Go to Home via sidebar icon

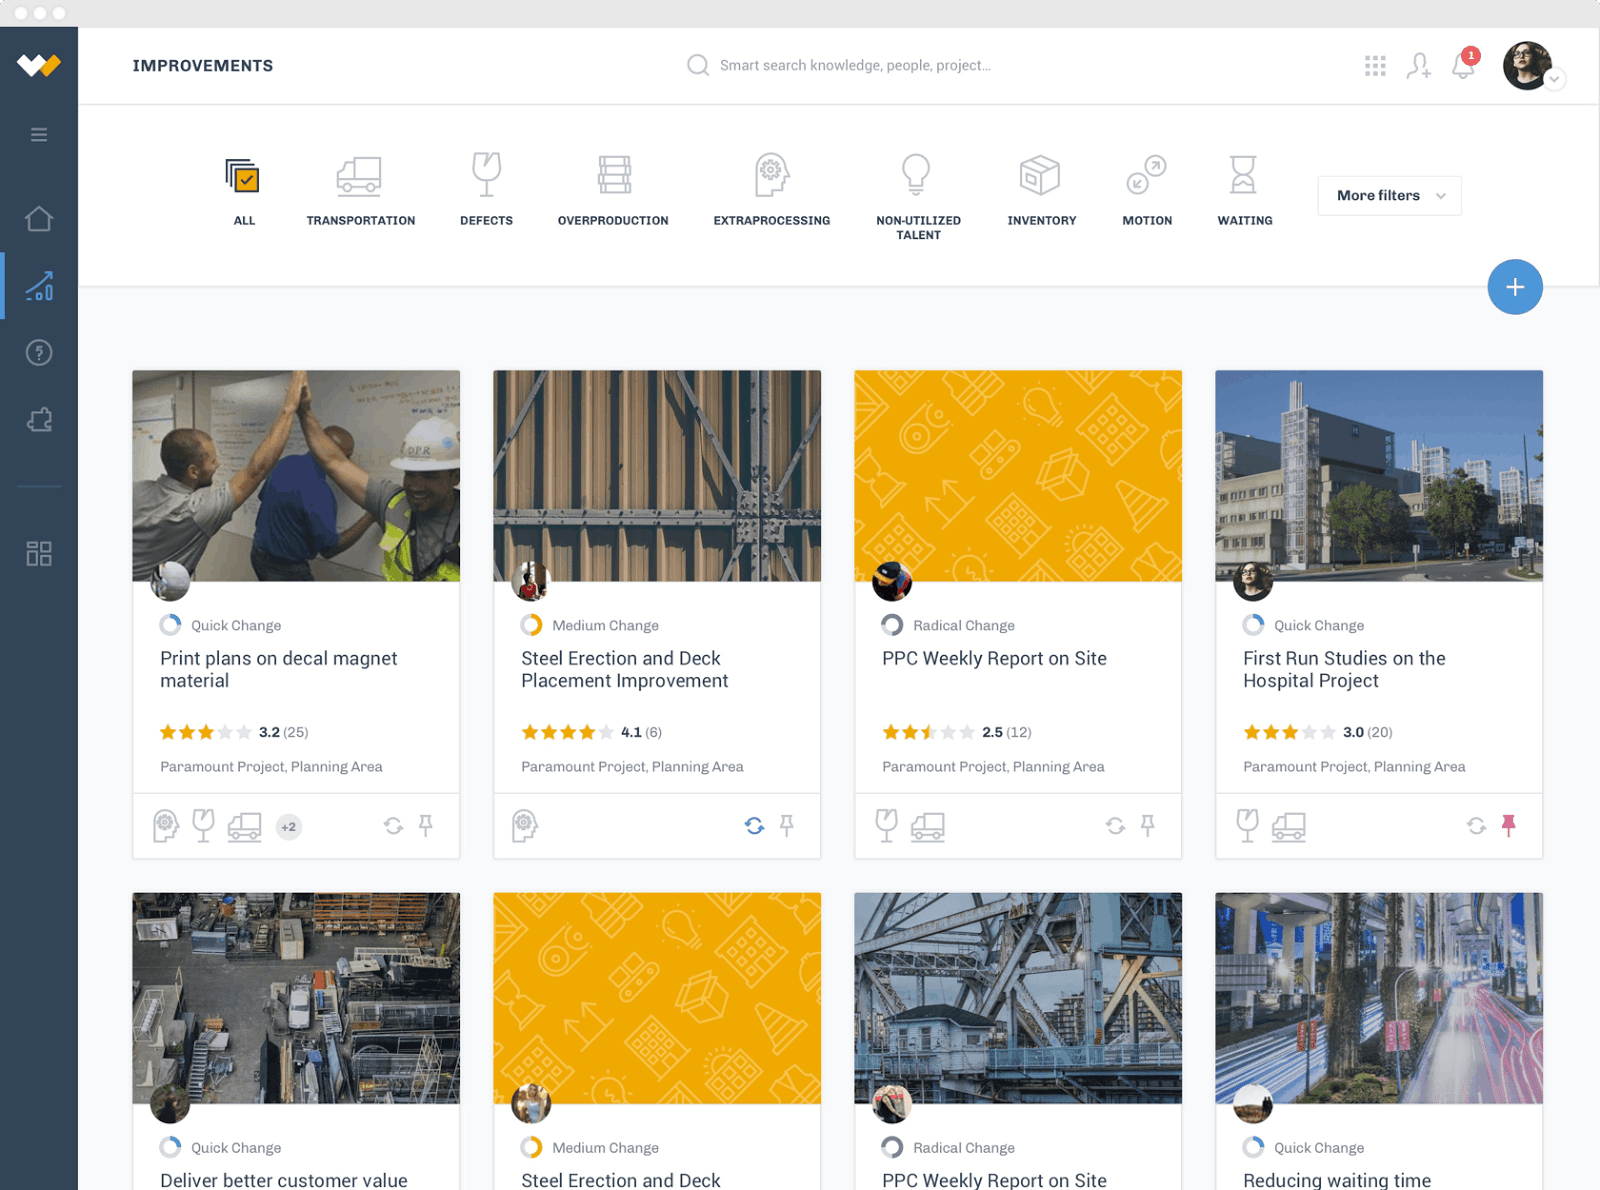(x=39, y=219)
